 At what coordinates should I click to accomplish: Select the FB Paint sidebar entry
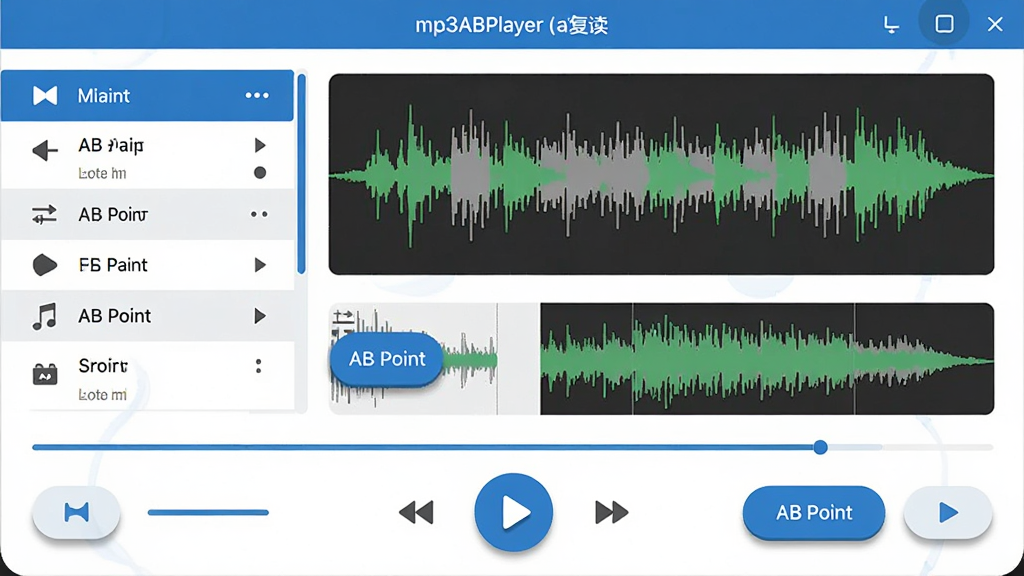click(147, 265)
